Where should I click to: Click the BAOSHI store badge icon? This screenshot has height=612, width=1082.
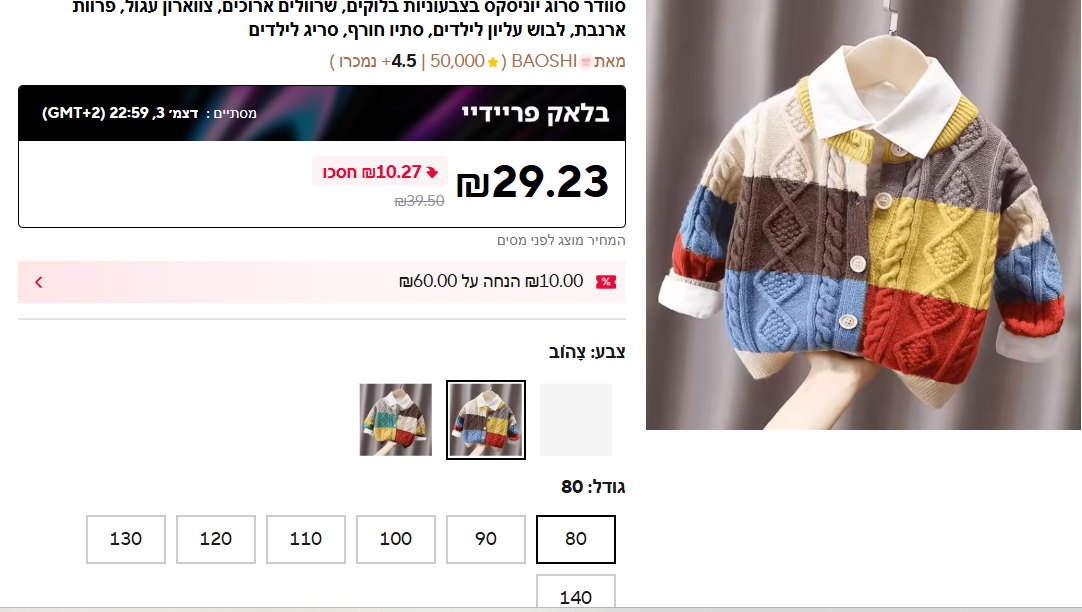[x=586, y=61]
